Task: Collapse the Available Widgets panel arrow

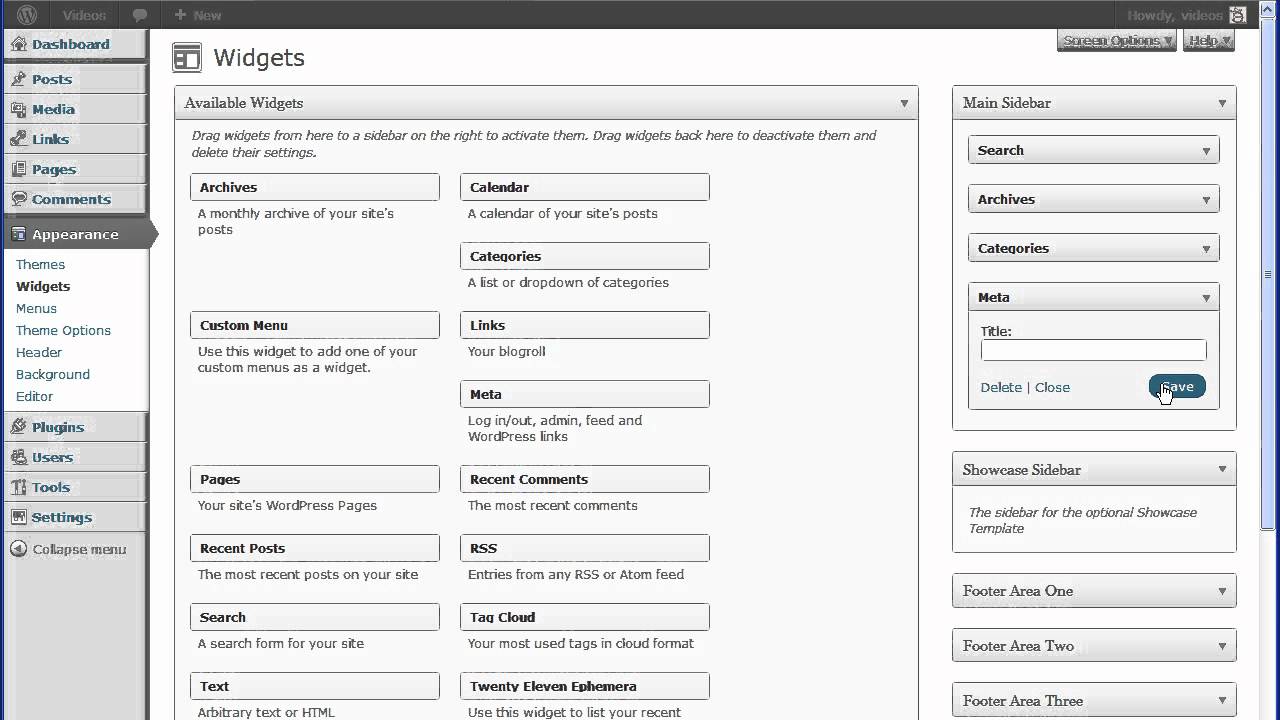Action: [x=904, y=103]
